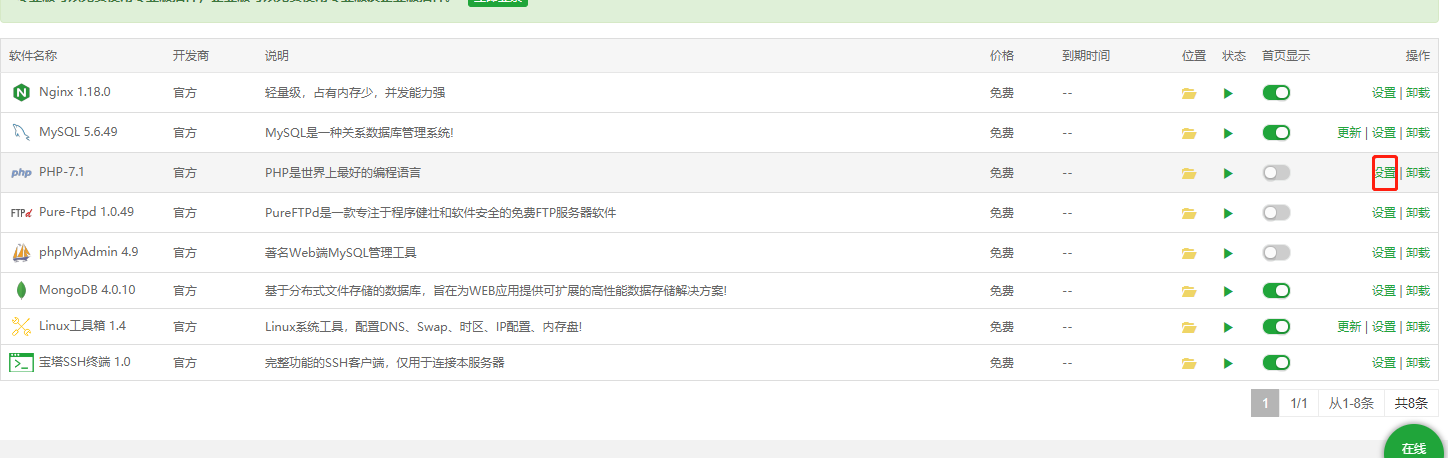Viewport: 1448px width, 458px height.
Task: Open the 宝塔SSH终端 install folder icon
Action: pos(1189,363)
